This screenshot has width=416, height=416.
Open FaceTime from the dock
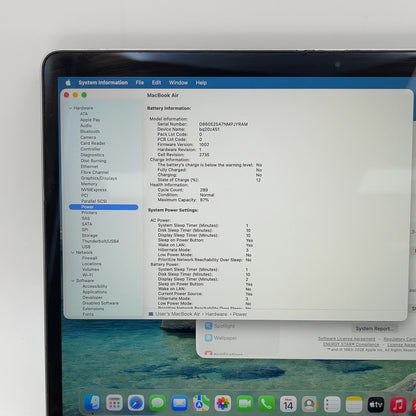pyautogui.click(x=245, y=404)
